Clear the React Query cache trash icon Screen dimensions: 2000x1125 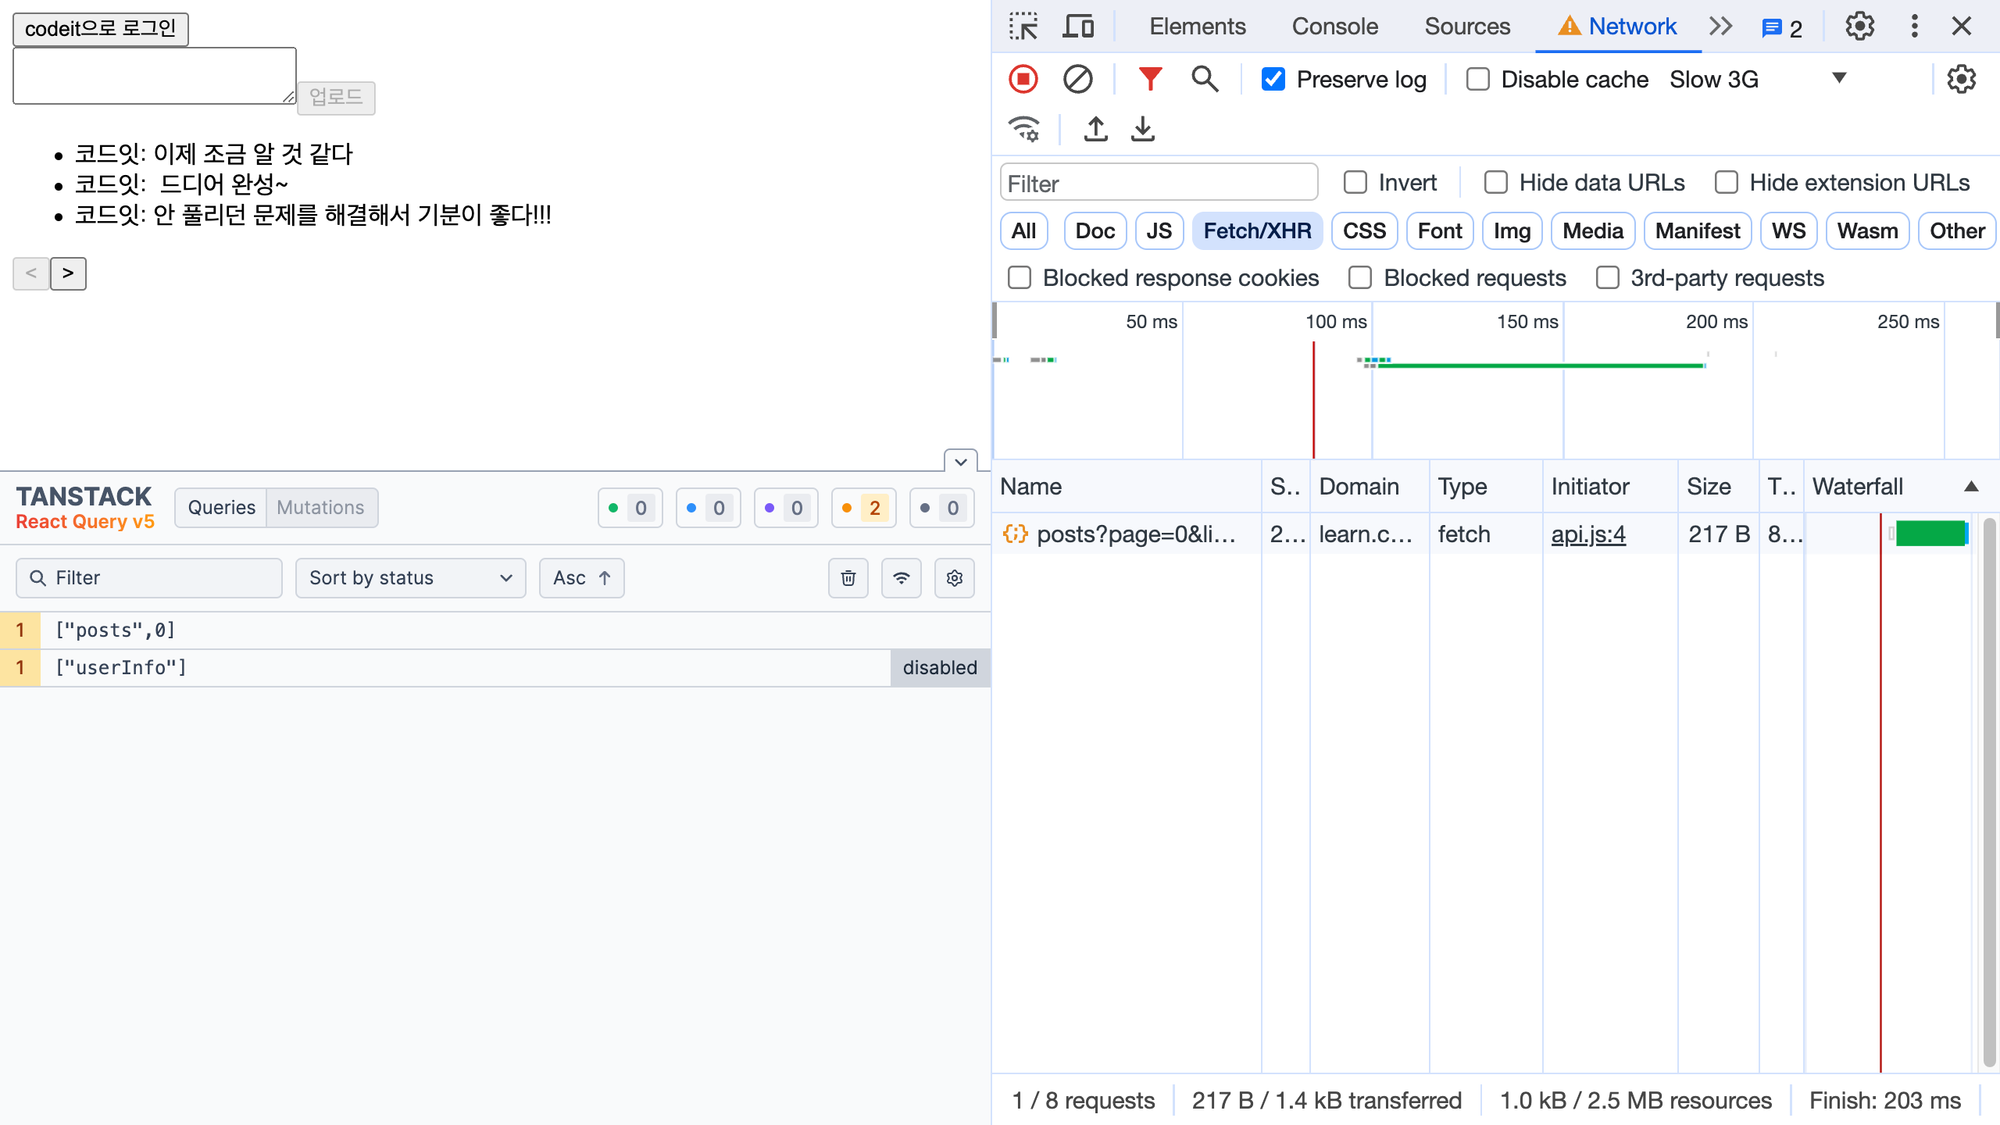coord(848,578)
